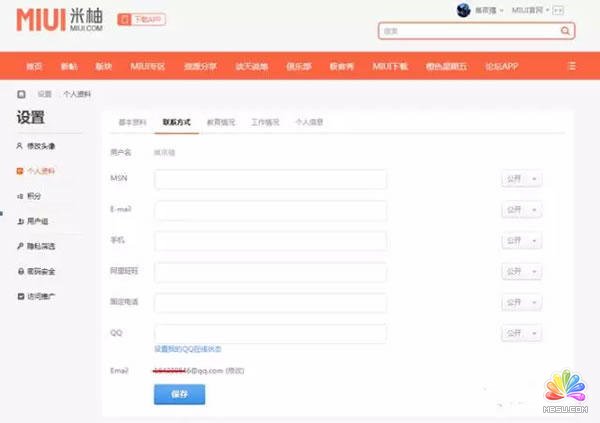Screen dimensions: 600x423
Task: Switch to the 教育情况 tab
Action: click(221, 122)
